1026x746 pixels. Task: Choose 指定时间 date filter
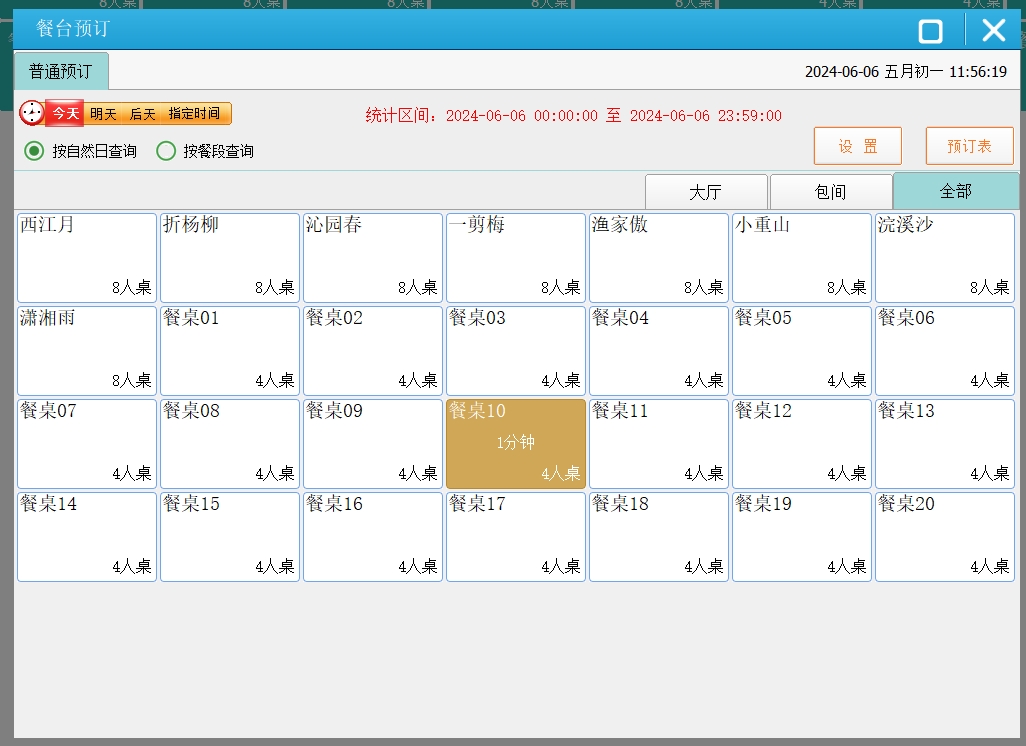click(194, 114)
